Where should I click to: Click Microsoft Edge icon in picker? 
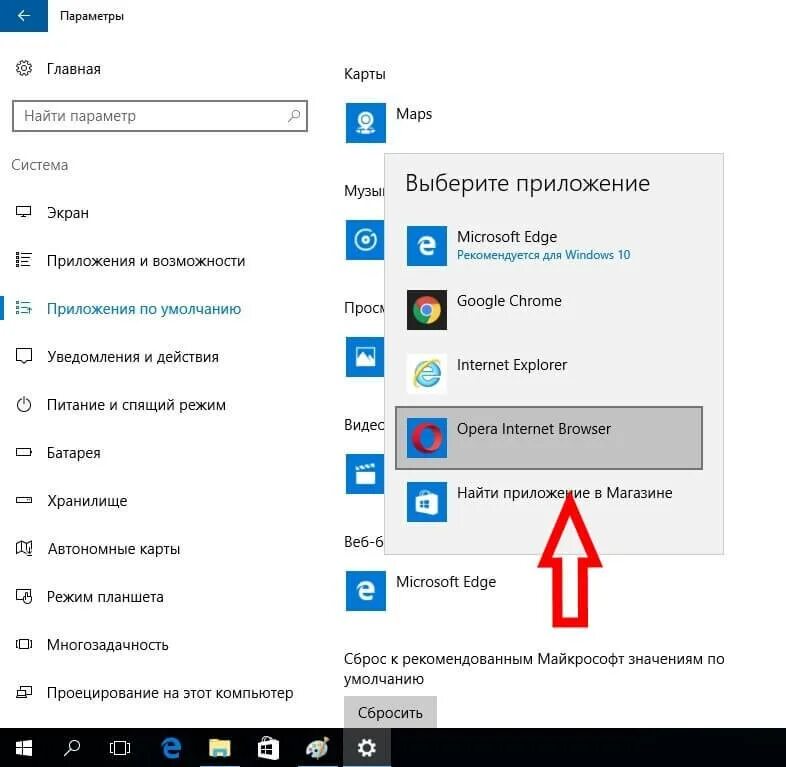(427, 246)
